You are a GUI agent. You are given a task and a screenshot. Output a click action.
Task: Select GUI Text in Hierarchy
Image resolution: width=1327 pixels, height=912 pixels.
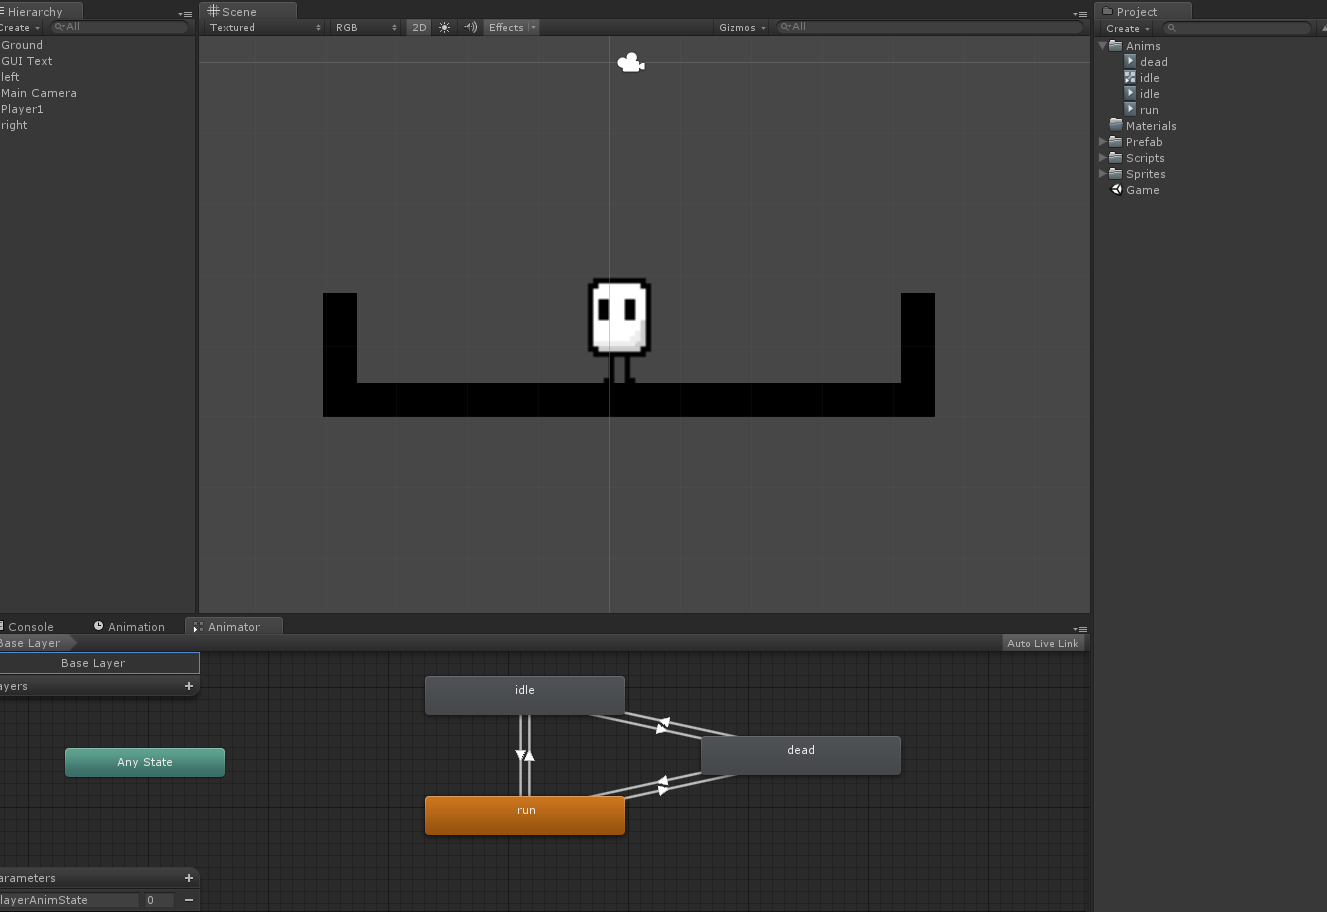pyautogui.click(x=27, y=61)
